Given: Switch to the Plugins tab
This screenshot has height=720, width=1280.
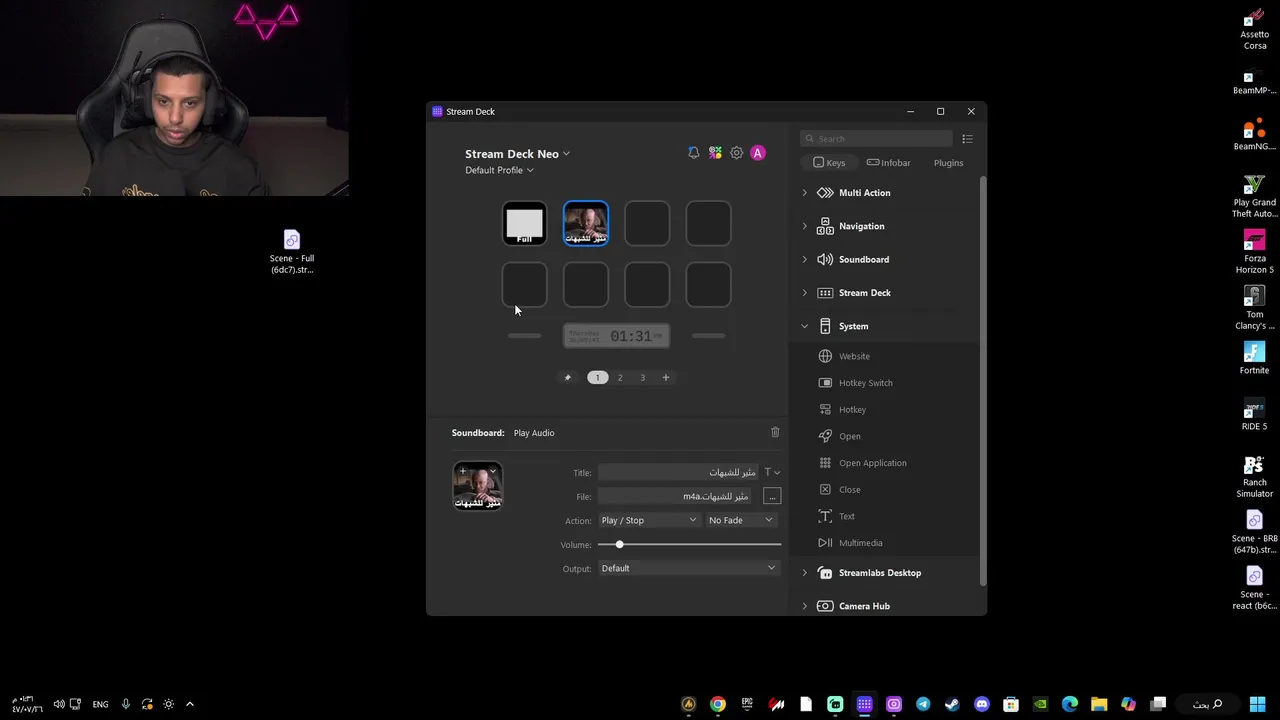Looking at the screenshot, I should click(948, 163).
